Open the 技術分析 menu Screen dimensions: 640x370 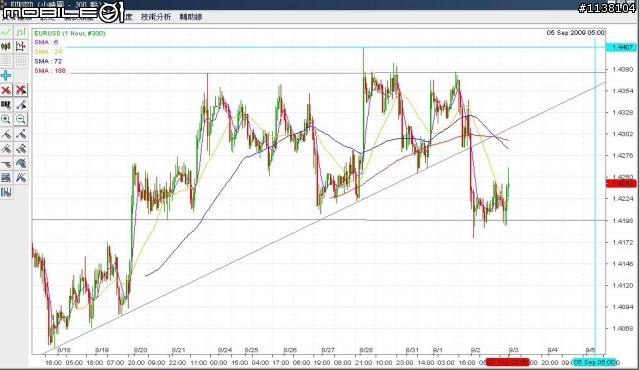[156, 17]
